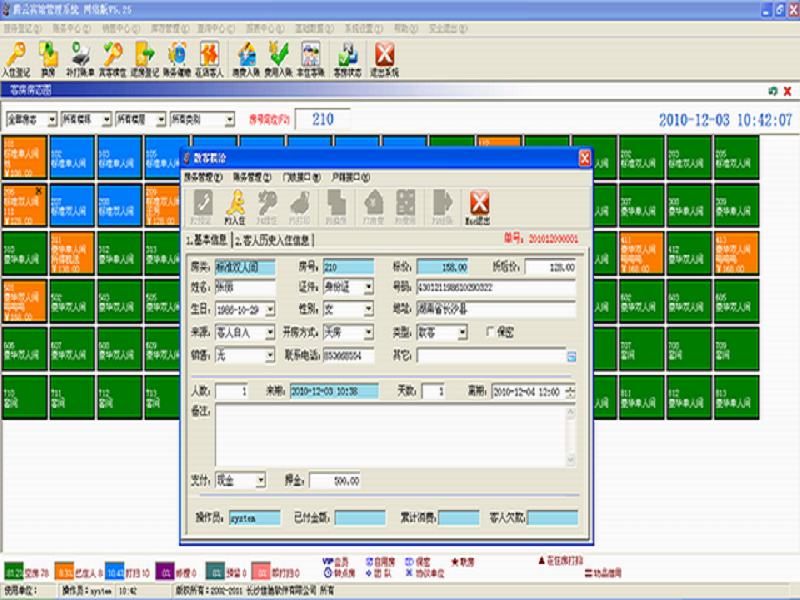Click inside the 备注 remarks text area
The image size is (800, 600).
click(395, 433)
